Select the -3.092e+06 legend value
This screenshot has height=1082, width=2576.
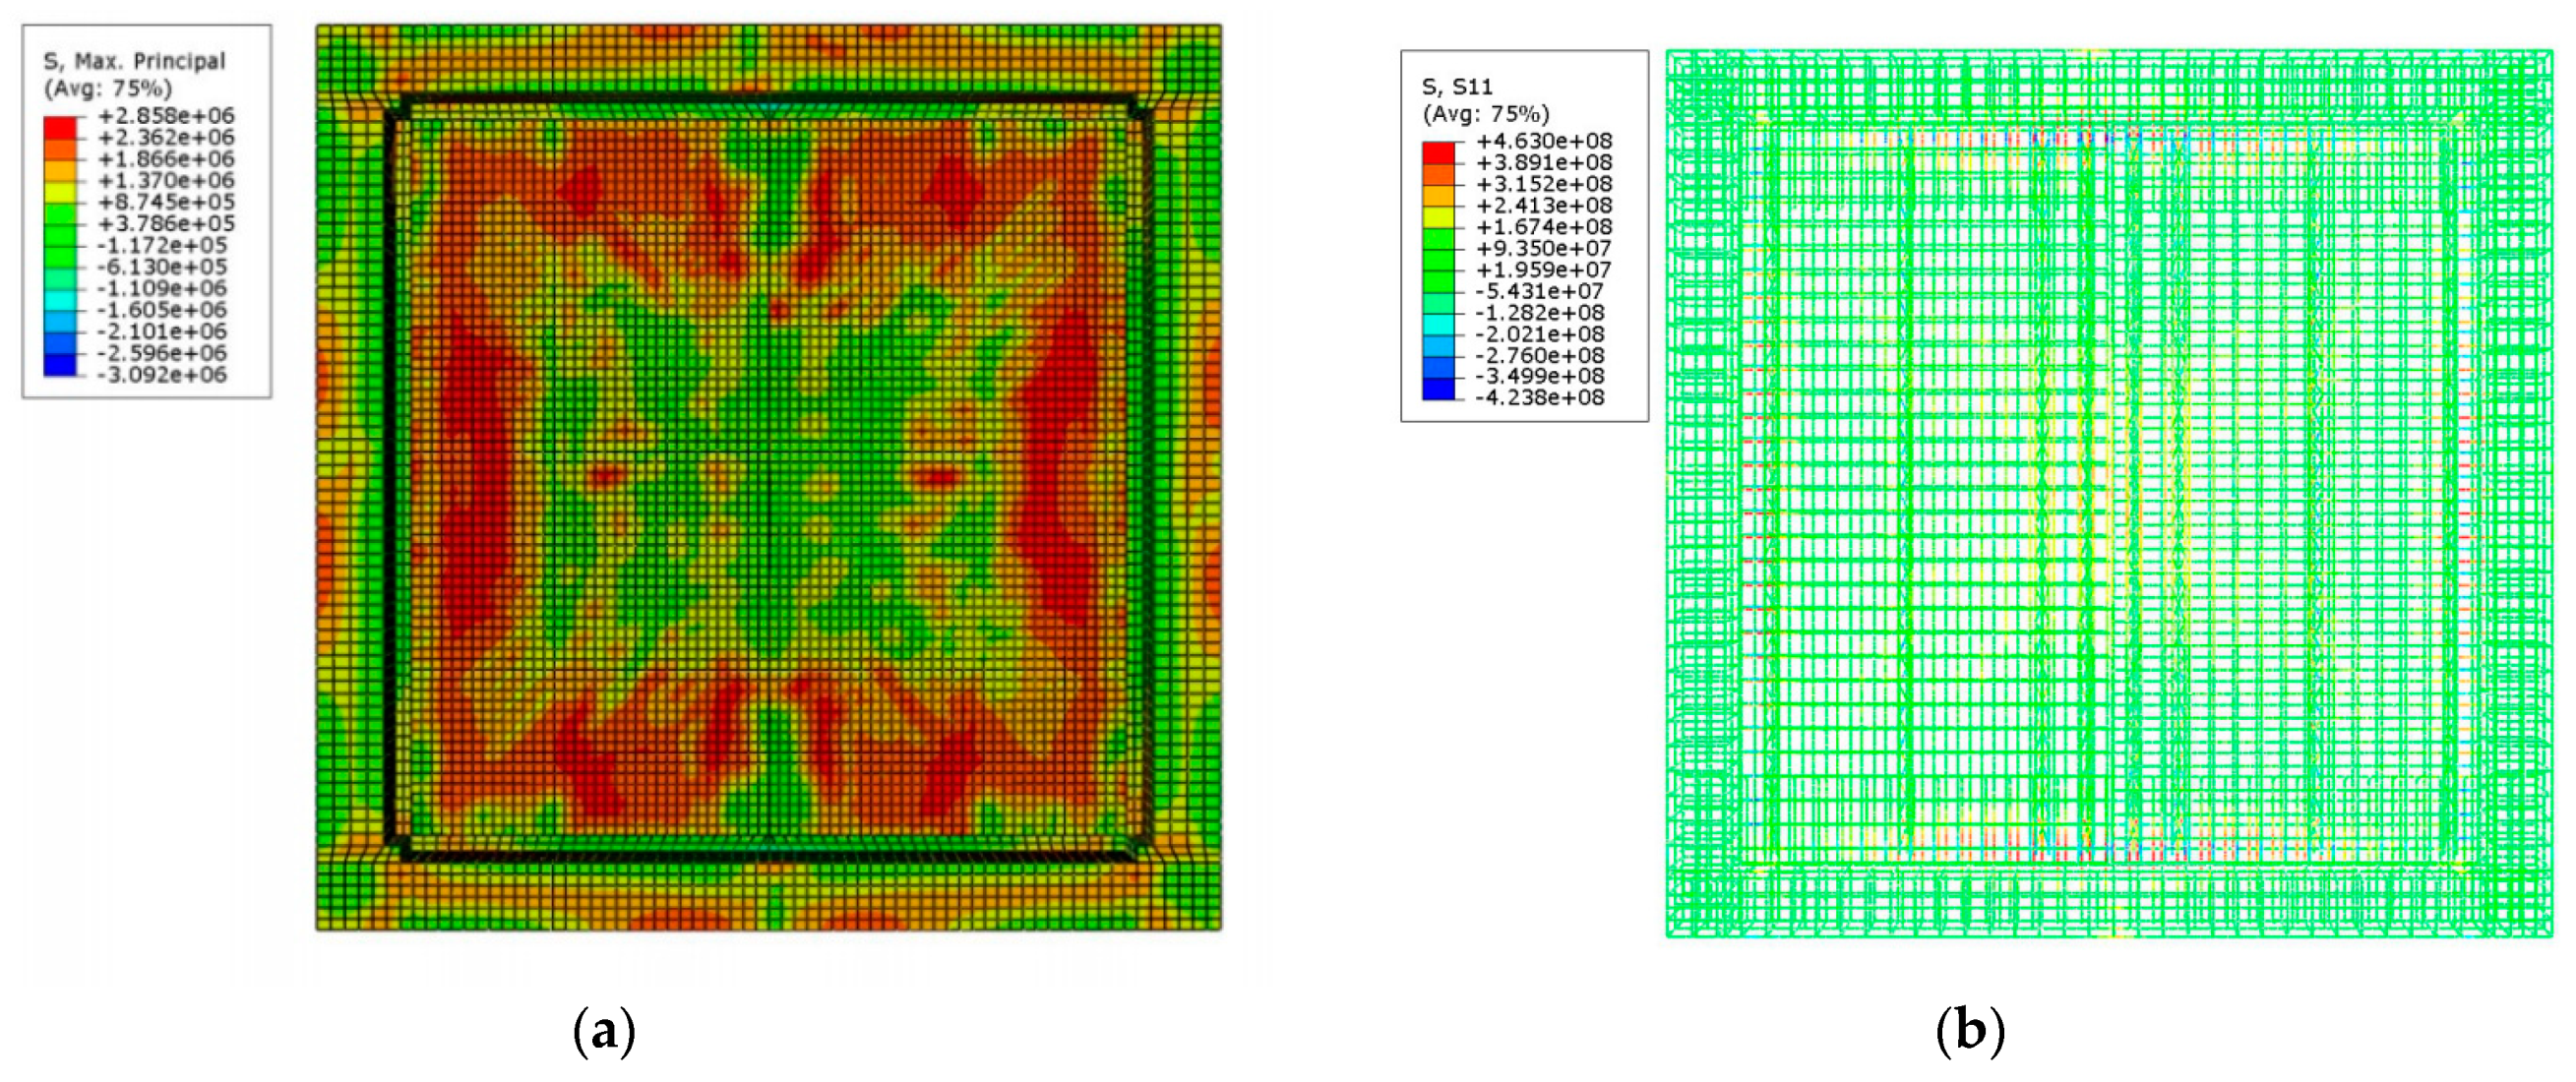tap(163, 375)
